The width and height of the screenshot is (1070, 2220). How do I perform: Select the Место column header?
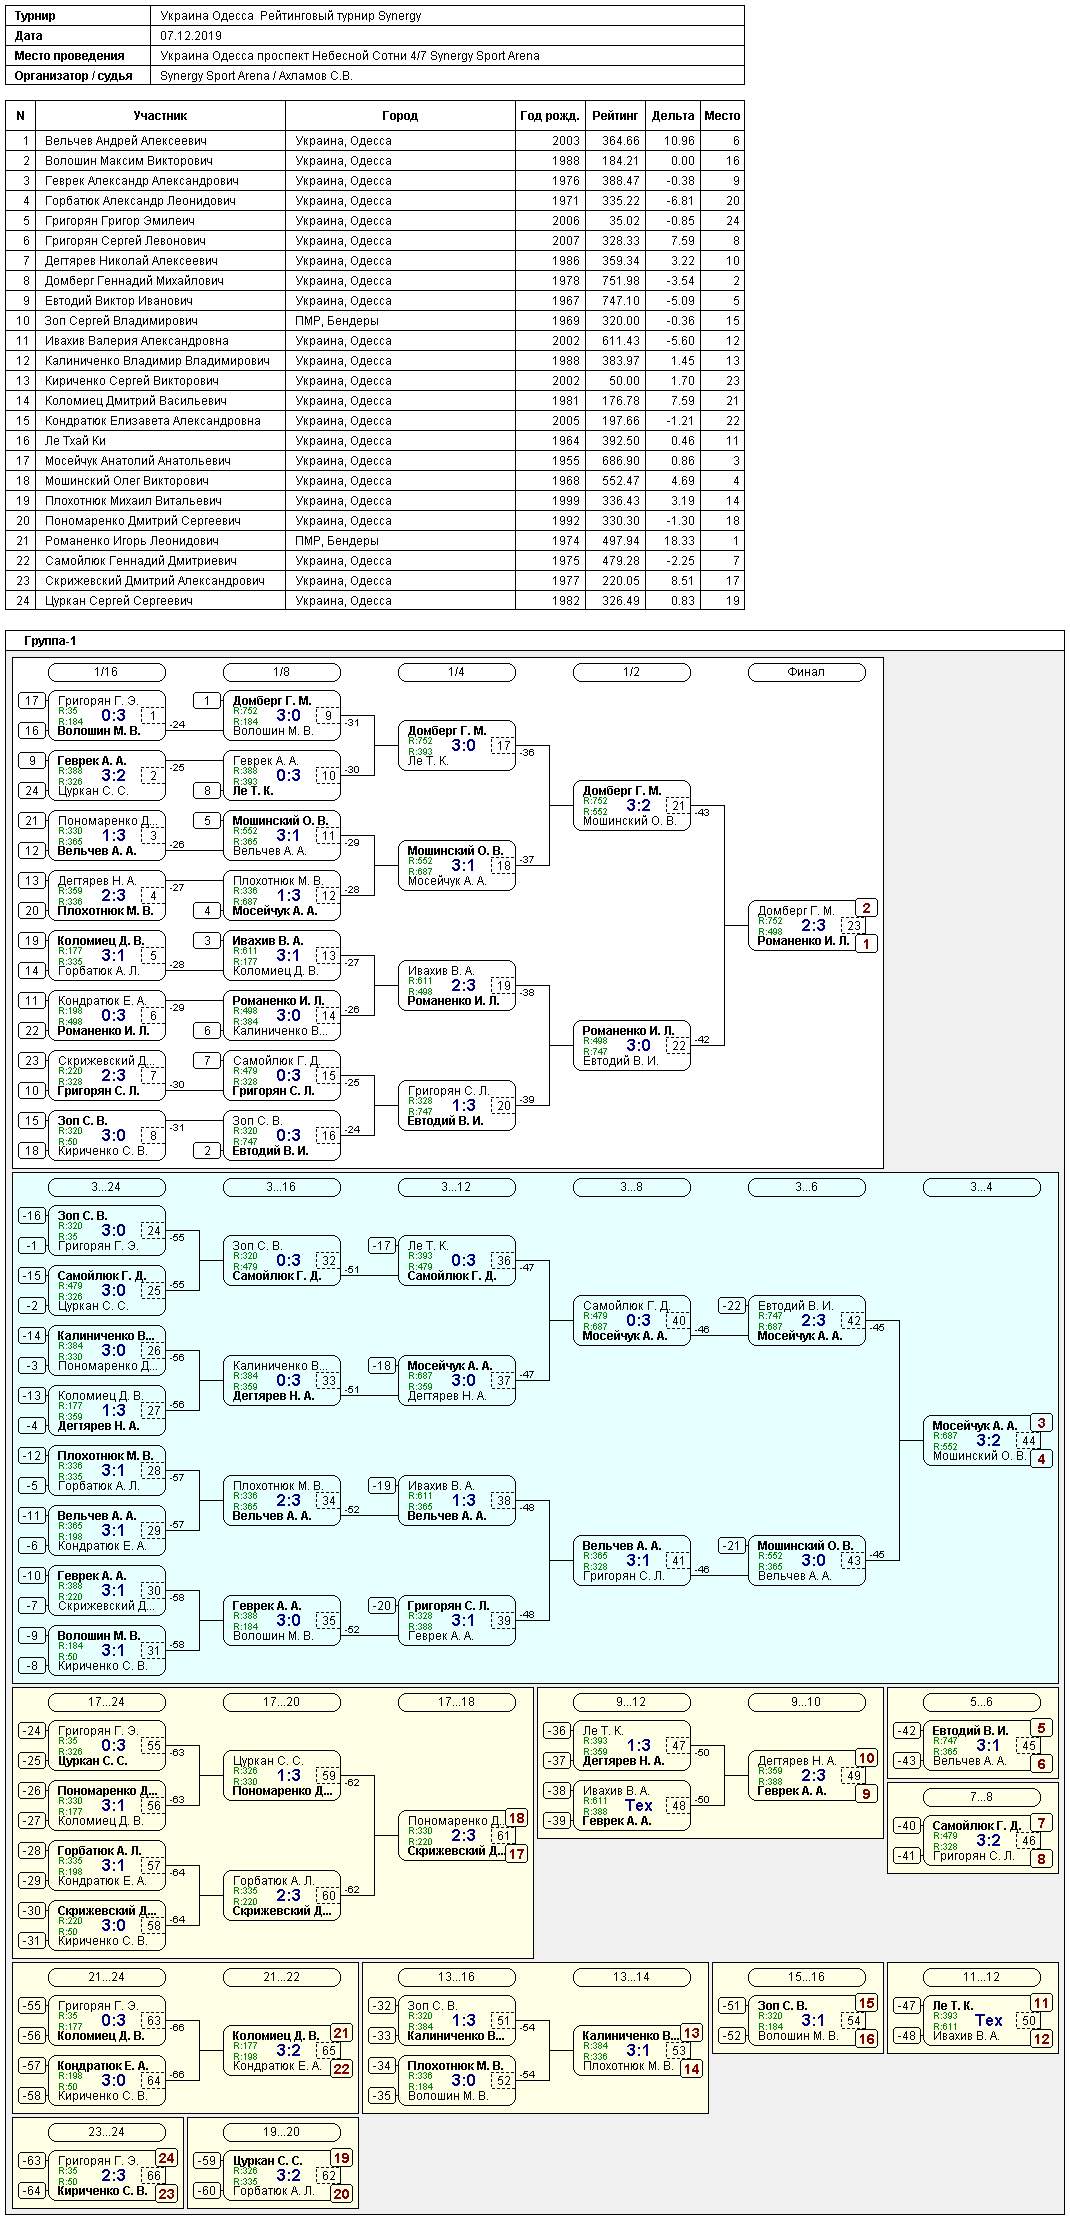722,116
